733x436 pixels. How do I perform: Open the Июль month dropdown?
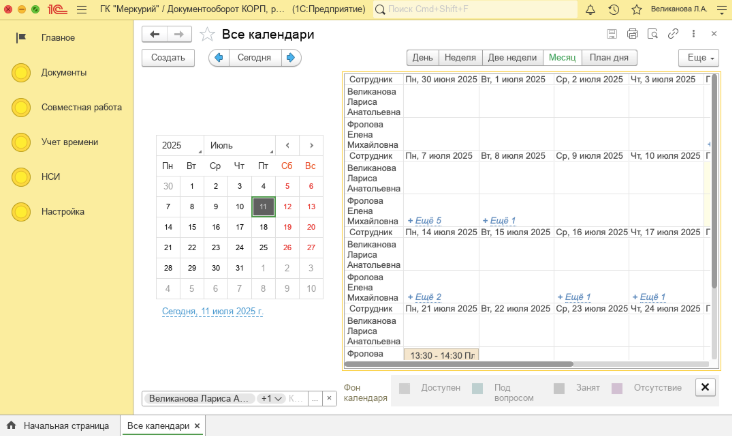238,145
